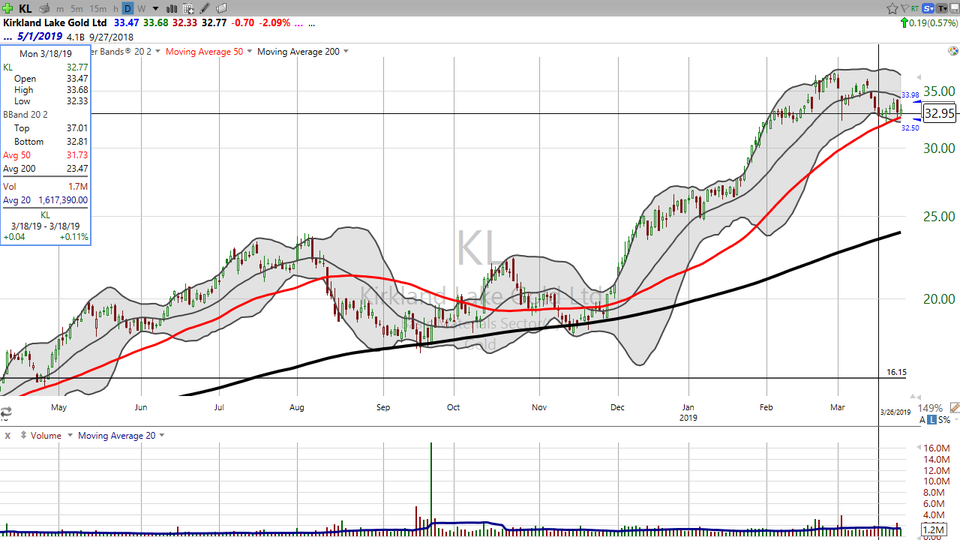960x540 pixels.
Task: Open the blue S dropdown button
Action: pos(928,8)
